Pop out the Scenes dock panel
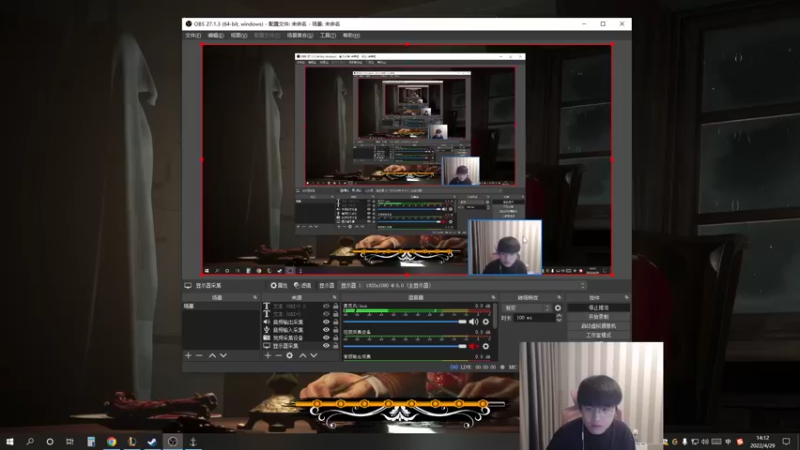 [255, 297]
